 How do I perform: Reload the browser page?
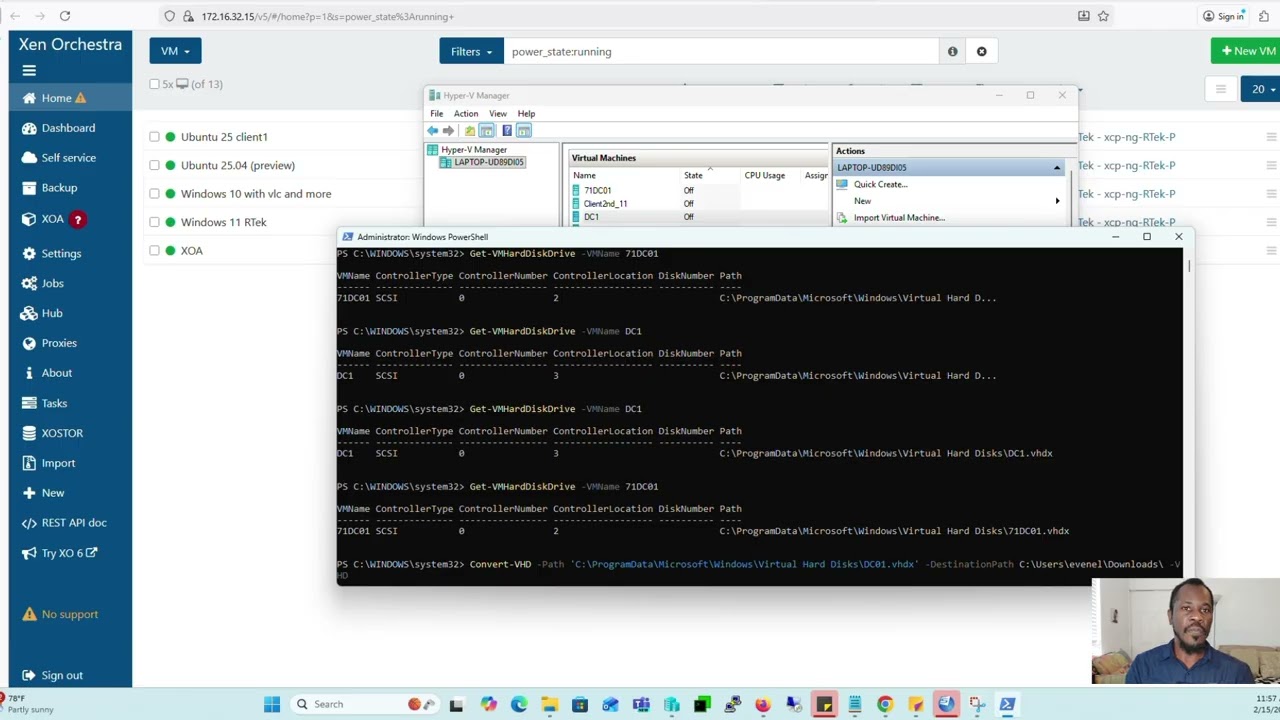(64, 16)
